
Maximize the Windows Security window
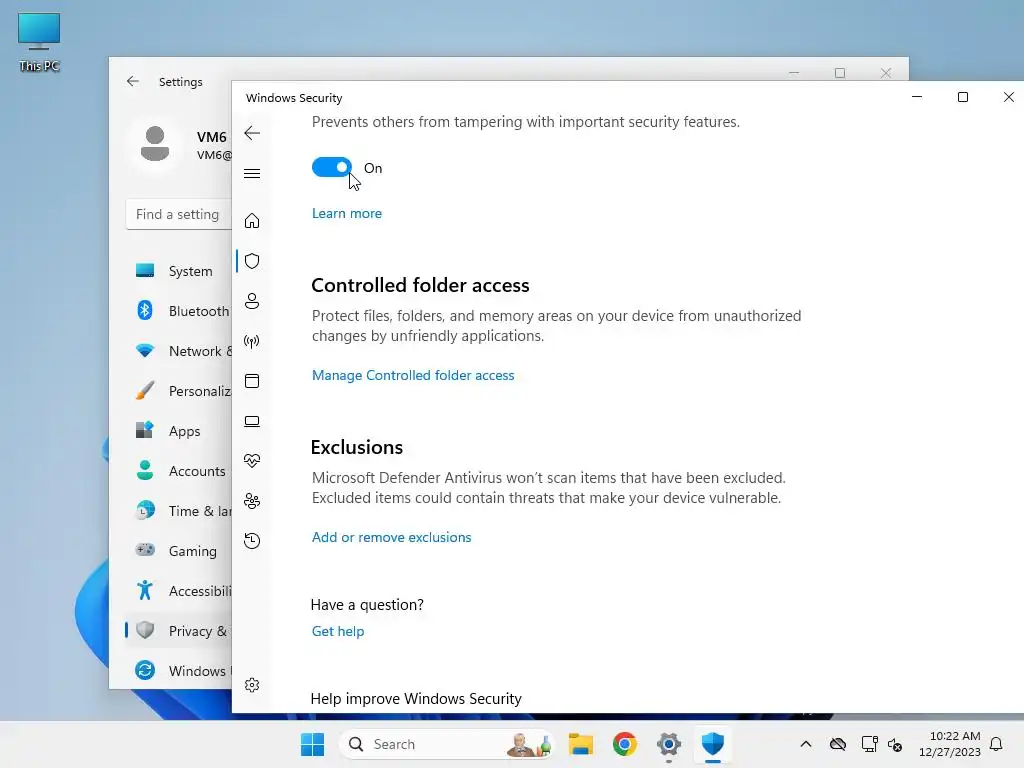point(963,97)
